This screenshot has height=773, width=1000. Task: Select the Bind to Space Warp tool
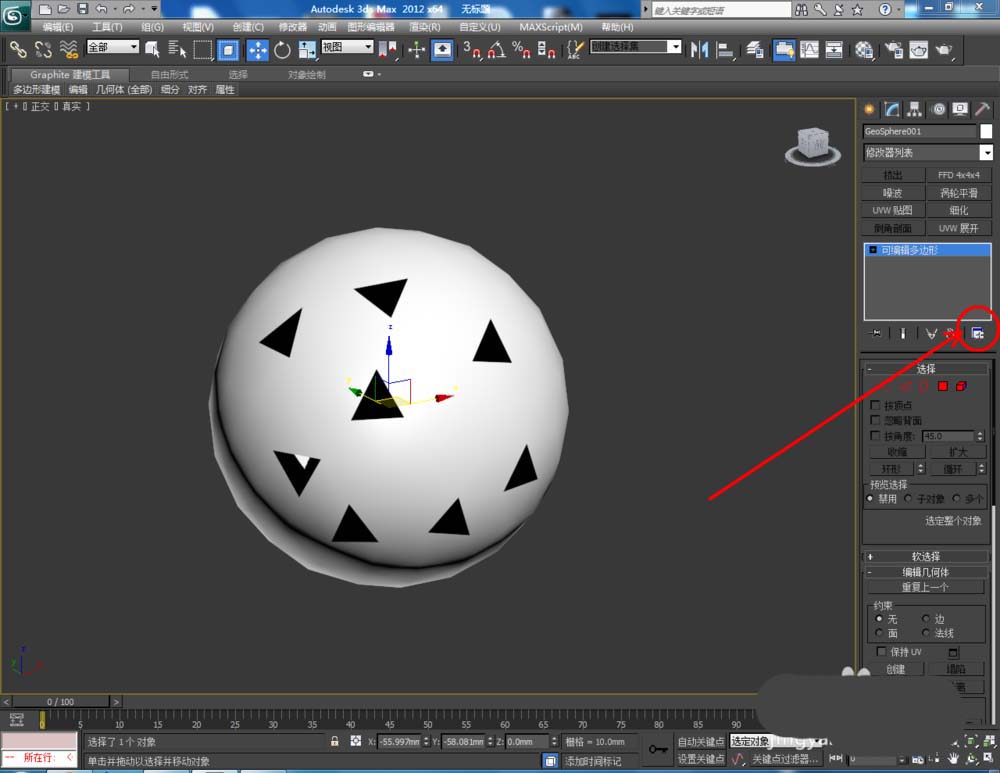click(68, 49)
